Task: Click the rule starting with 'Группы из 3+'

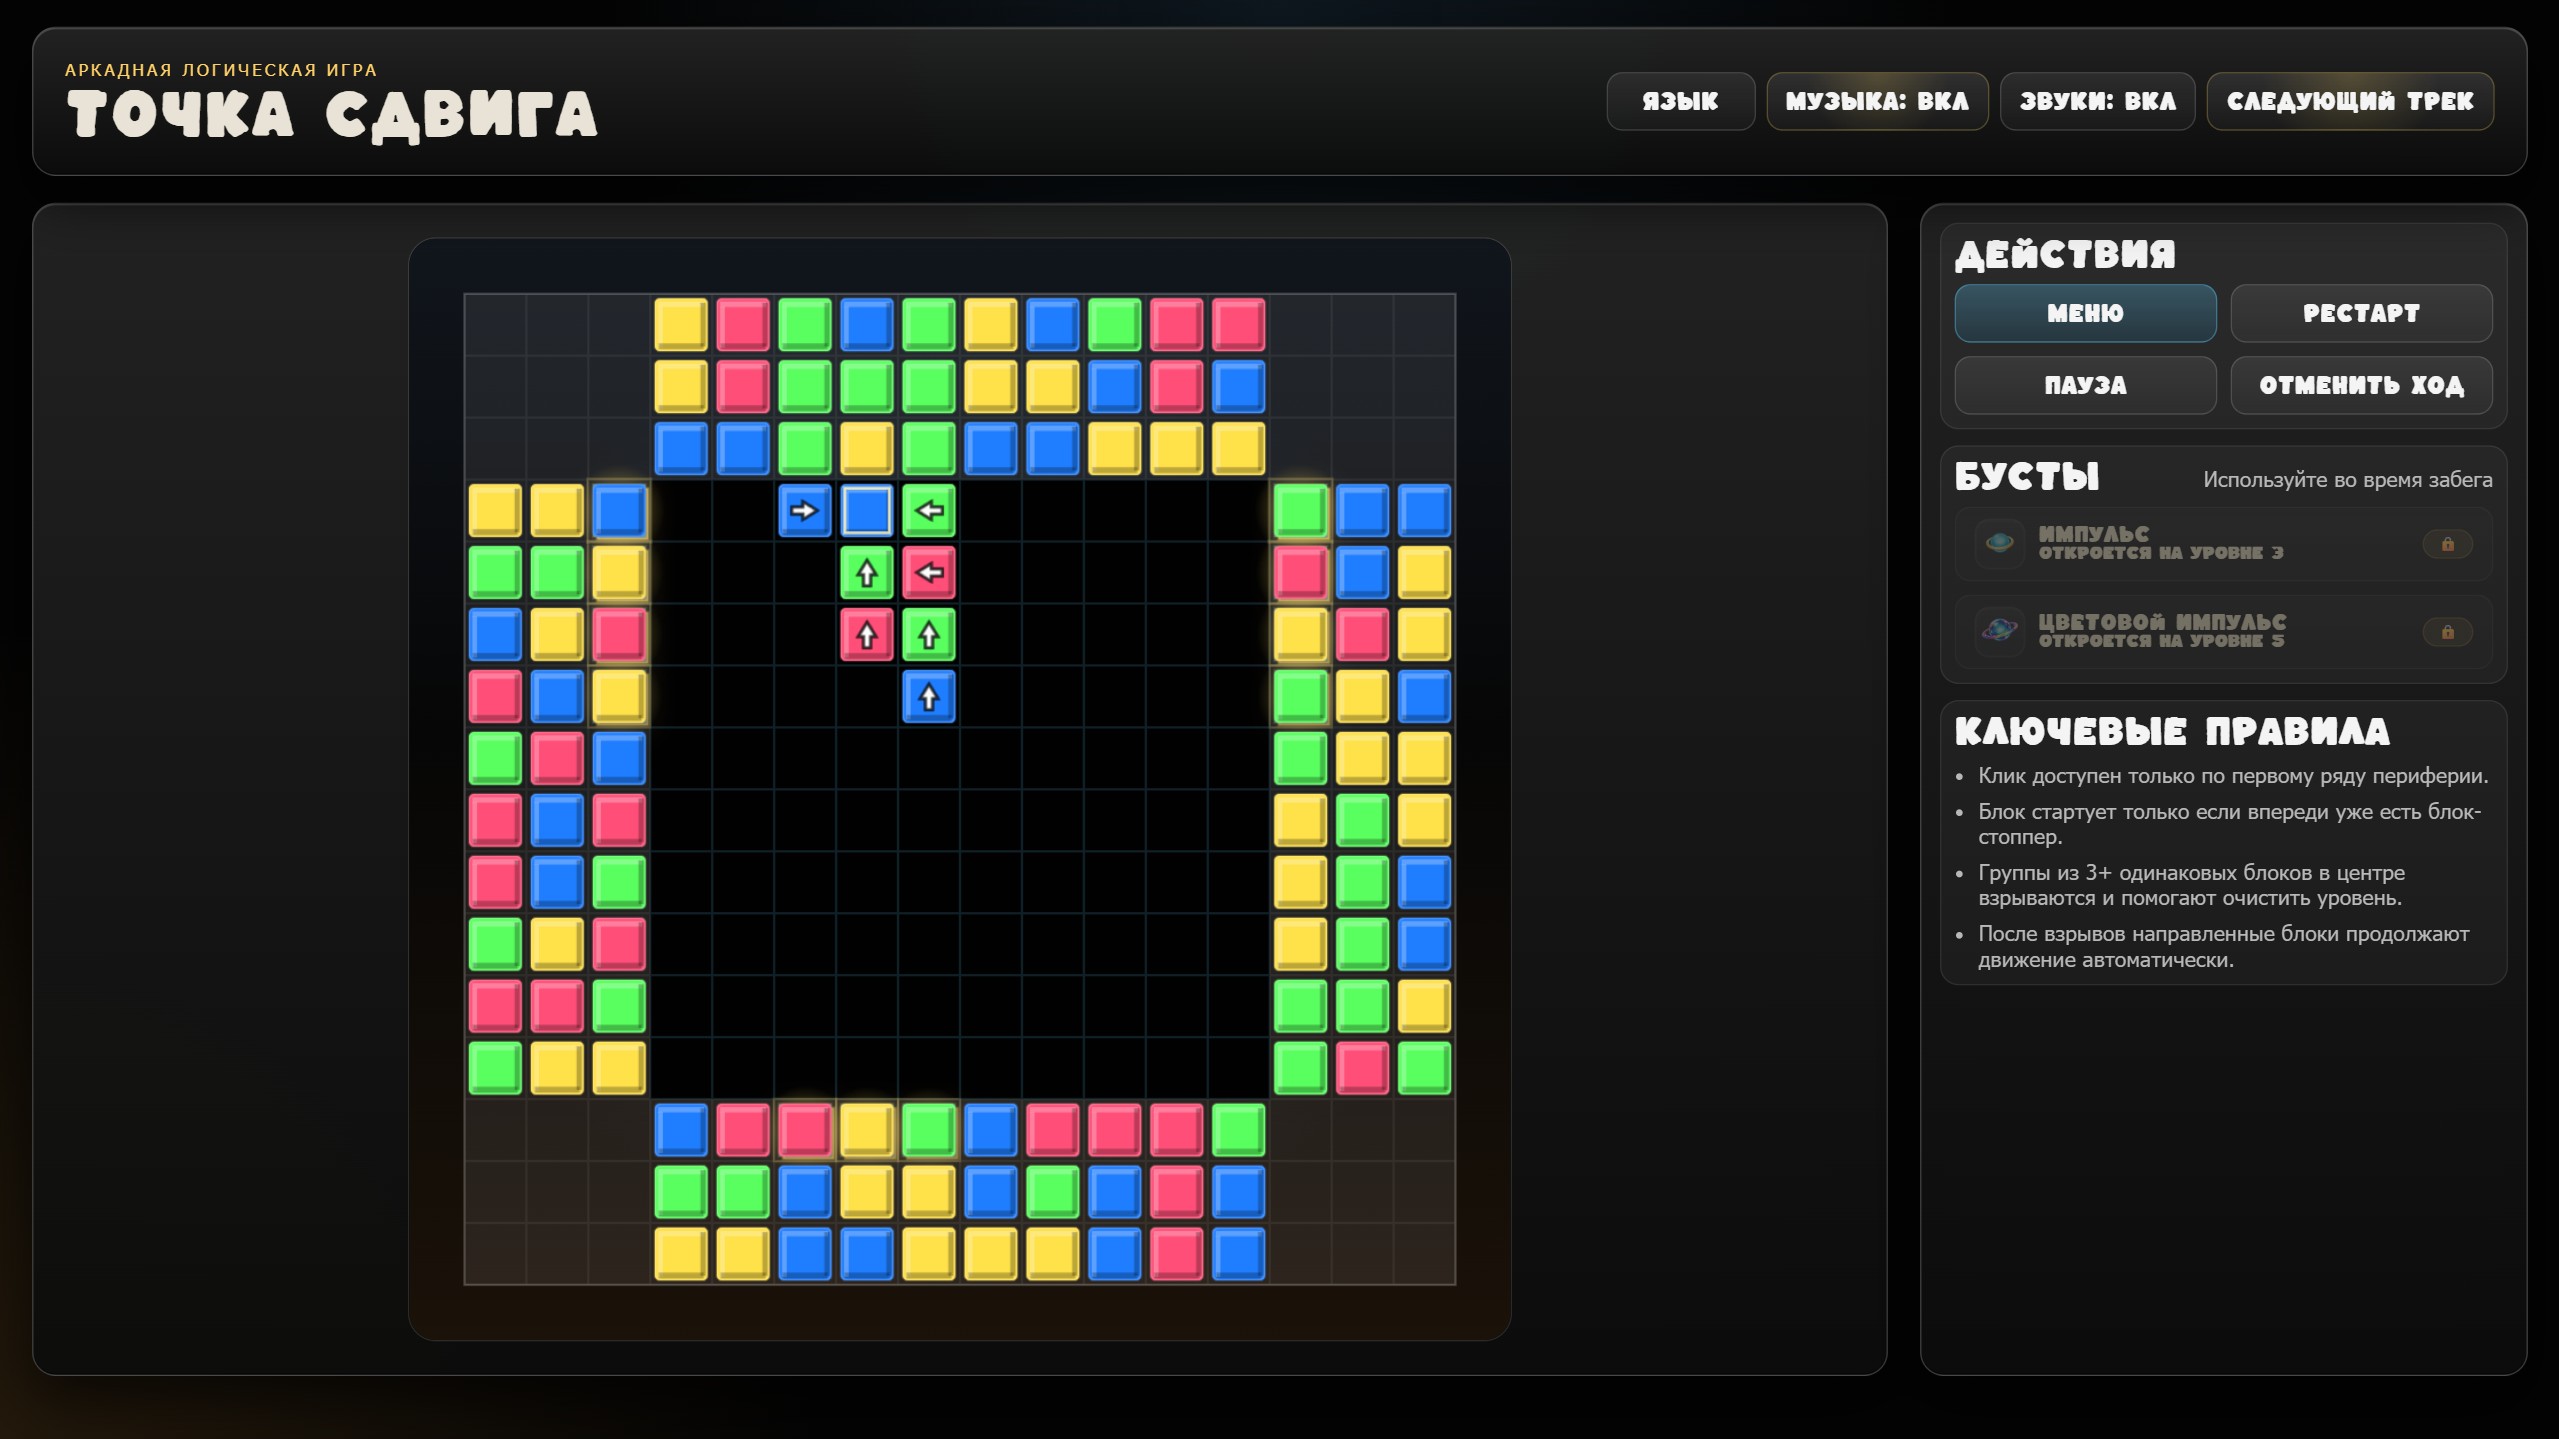Action: click(2191, 885)
